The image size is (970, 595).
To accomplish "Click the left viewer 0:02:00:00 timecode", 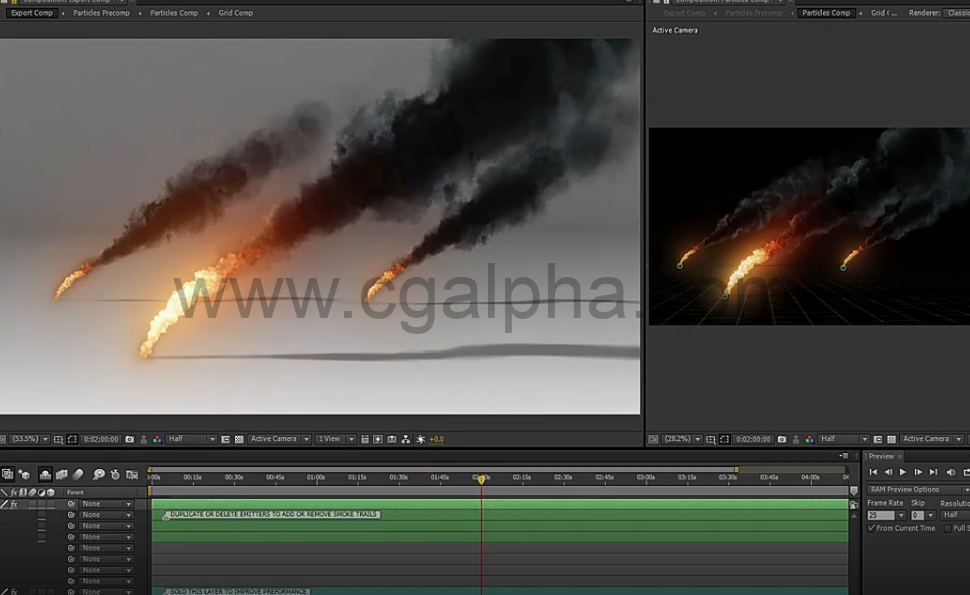I will click(x=101, y=439).
